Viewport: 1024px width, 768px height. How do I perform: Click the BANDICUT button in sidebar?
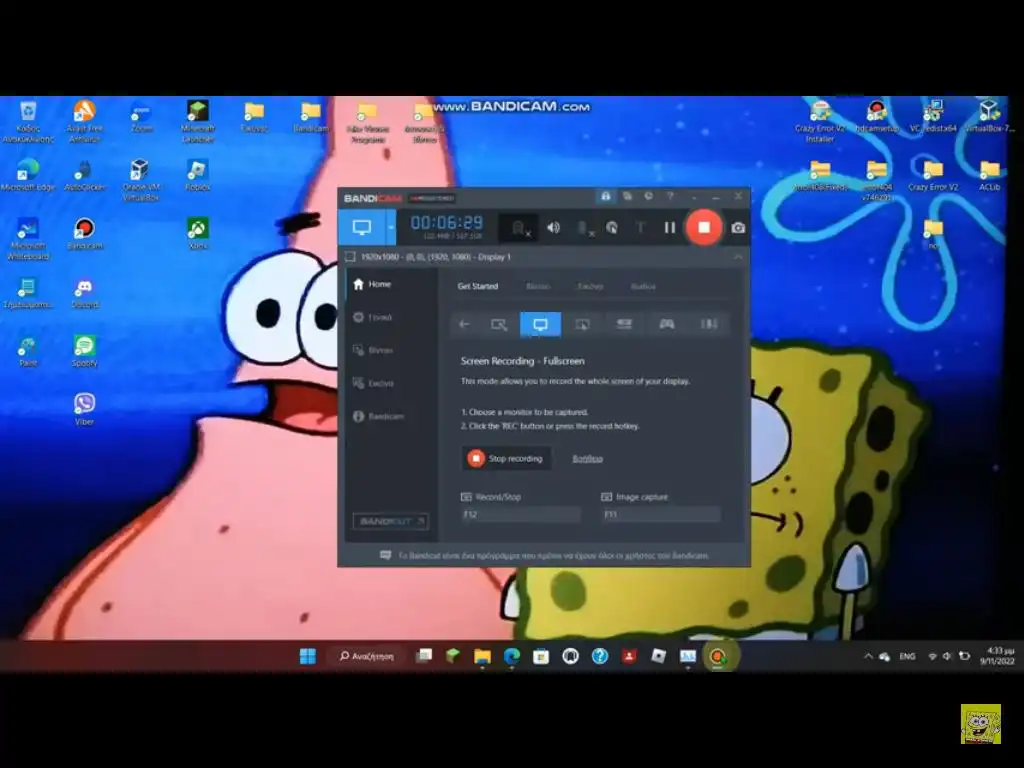391,521
